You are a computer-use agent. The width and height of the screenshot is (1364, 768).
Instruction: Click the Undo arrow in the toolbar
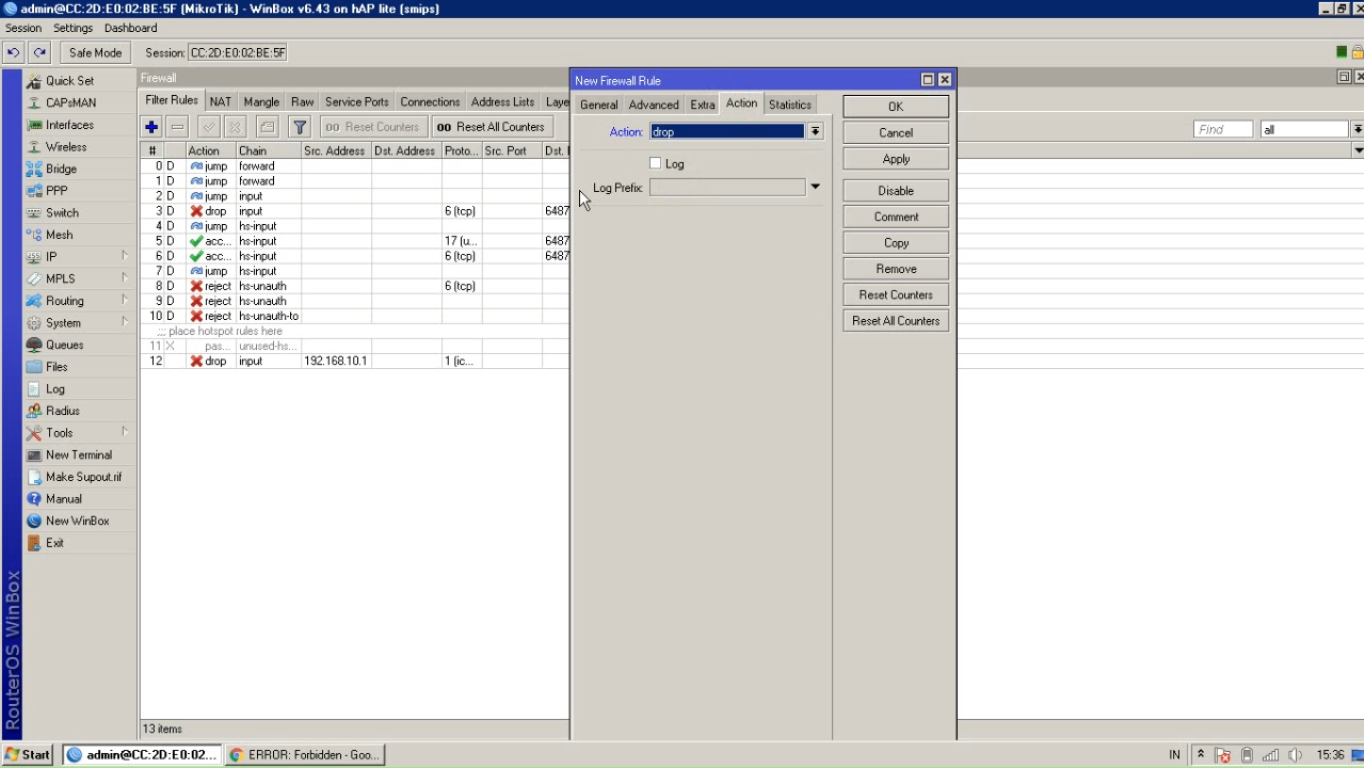13,53
